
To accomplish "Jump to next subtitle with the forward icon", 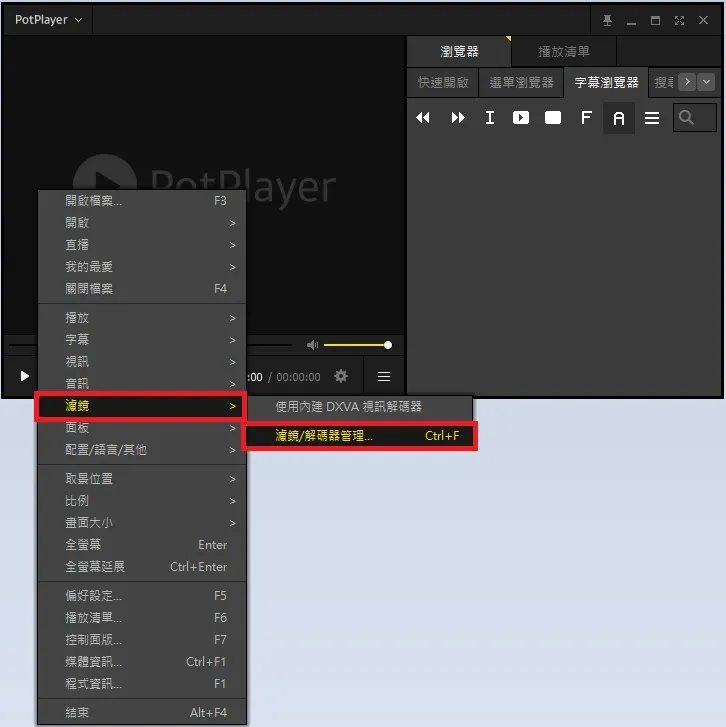I will pos(458,118).
